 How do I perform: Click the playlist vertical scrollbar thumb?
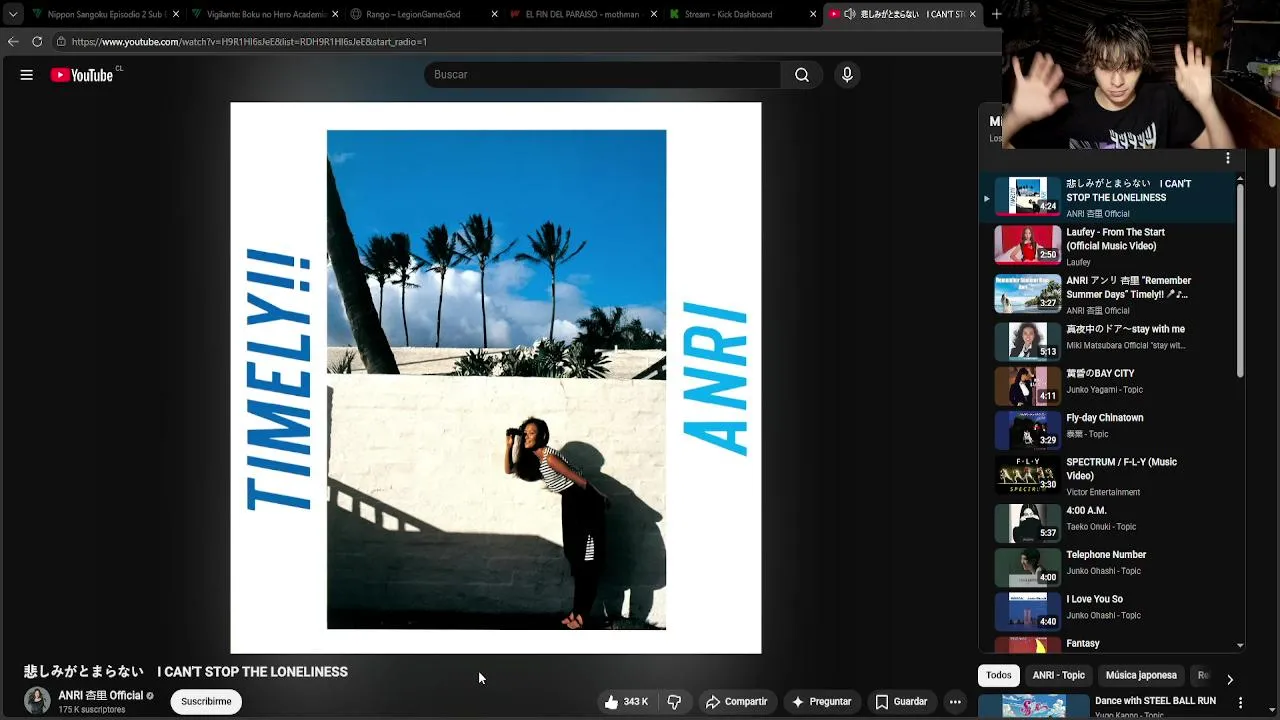(x=1240, y=280)
